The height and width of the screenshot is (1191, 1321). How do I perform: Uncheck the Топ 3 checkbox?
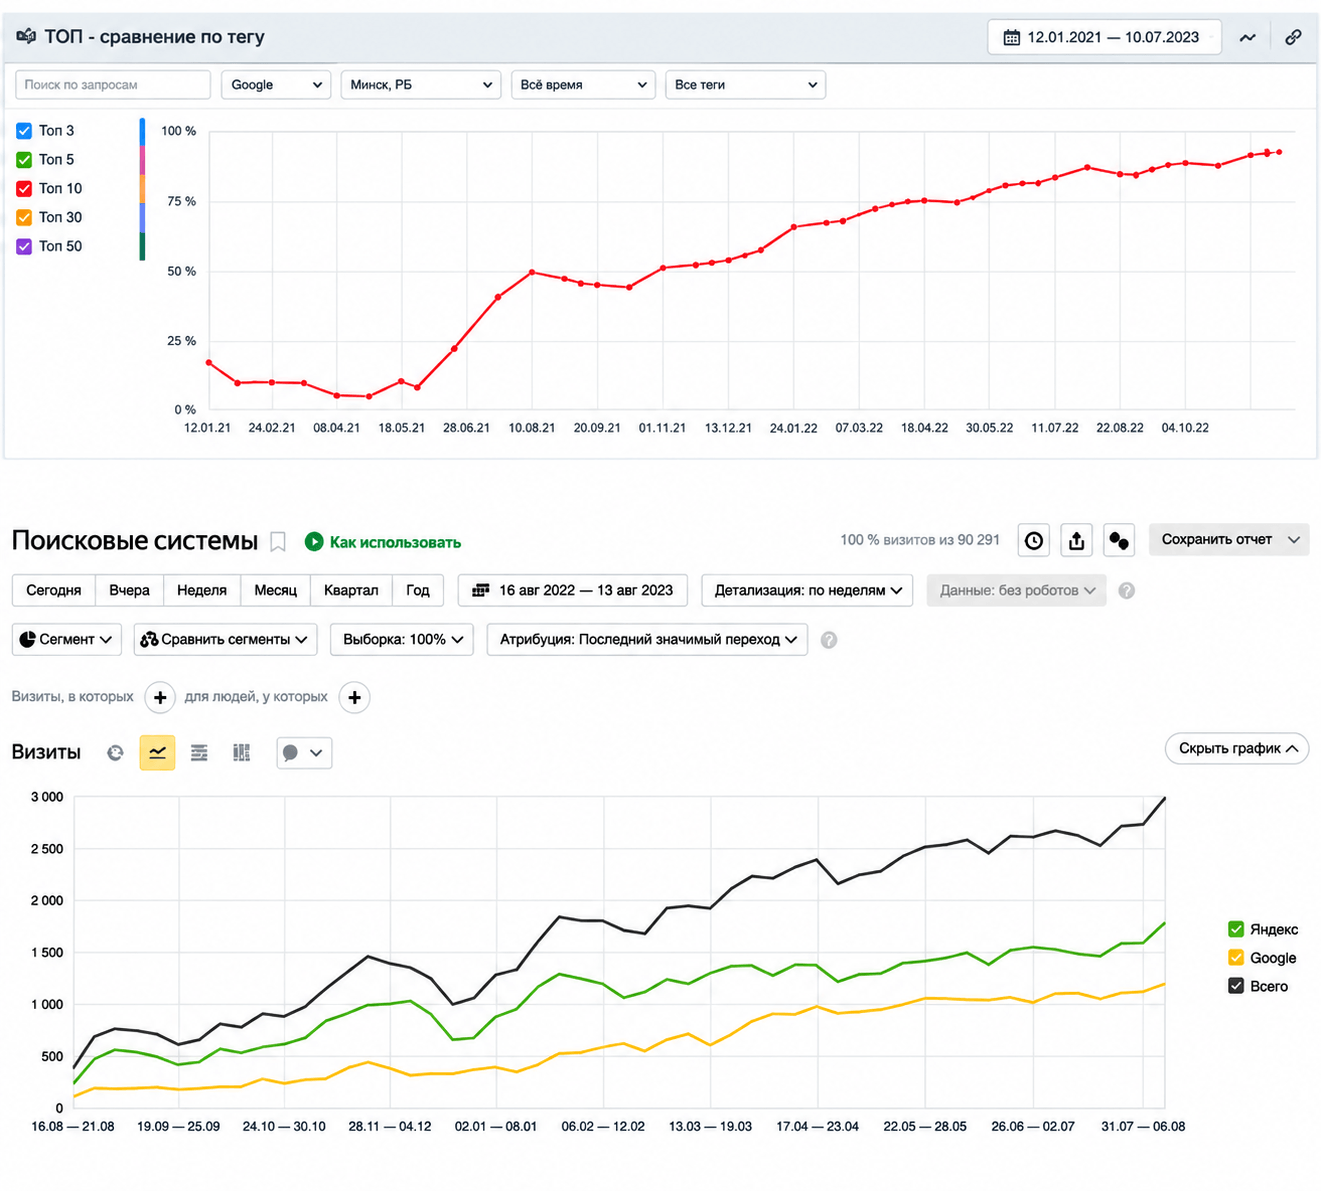[24, 131]
